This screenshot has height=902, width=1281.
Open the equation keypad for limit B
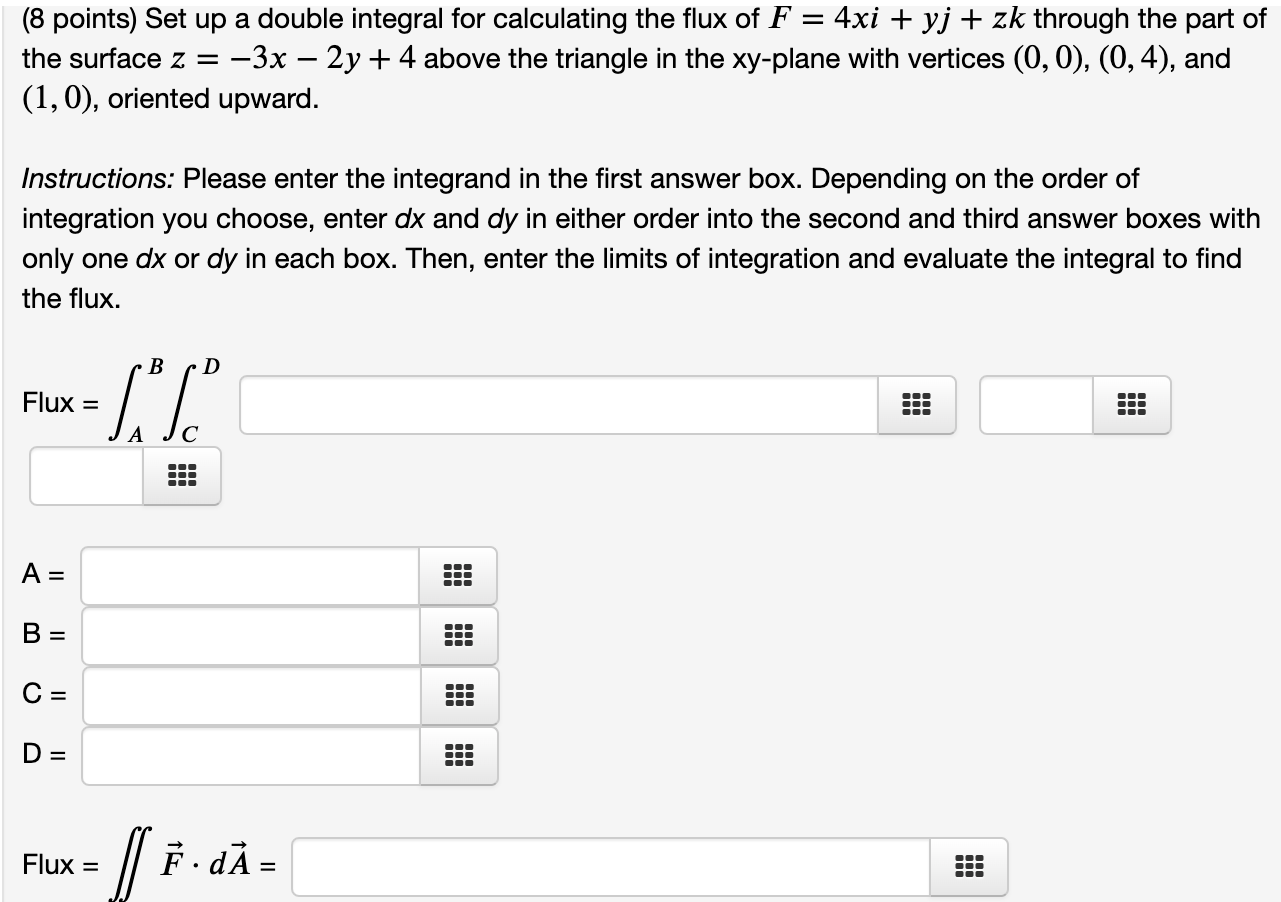(x=457, y=635)
